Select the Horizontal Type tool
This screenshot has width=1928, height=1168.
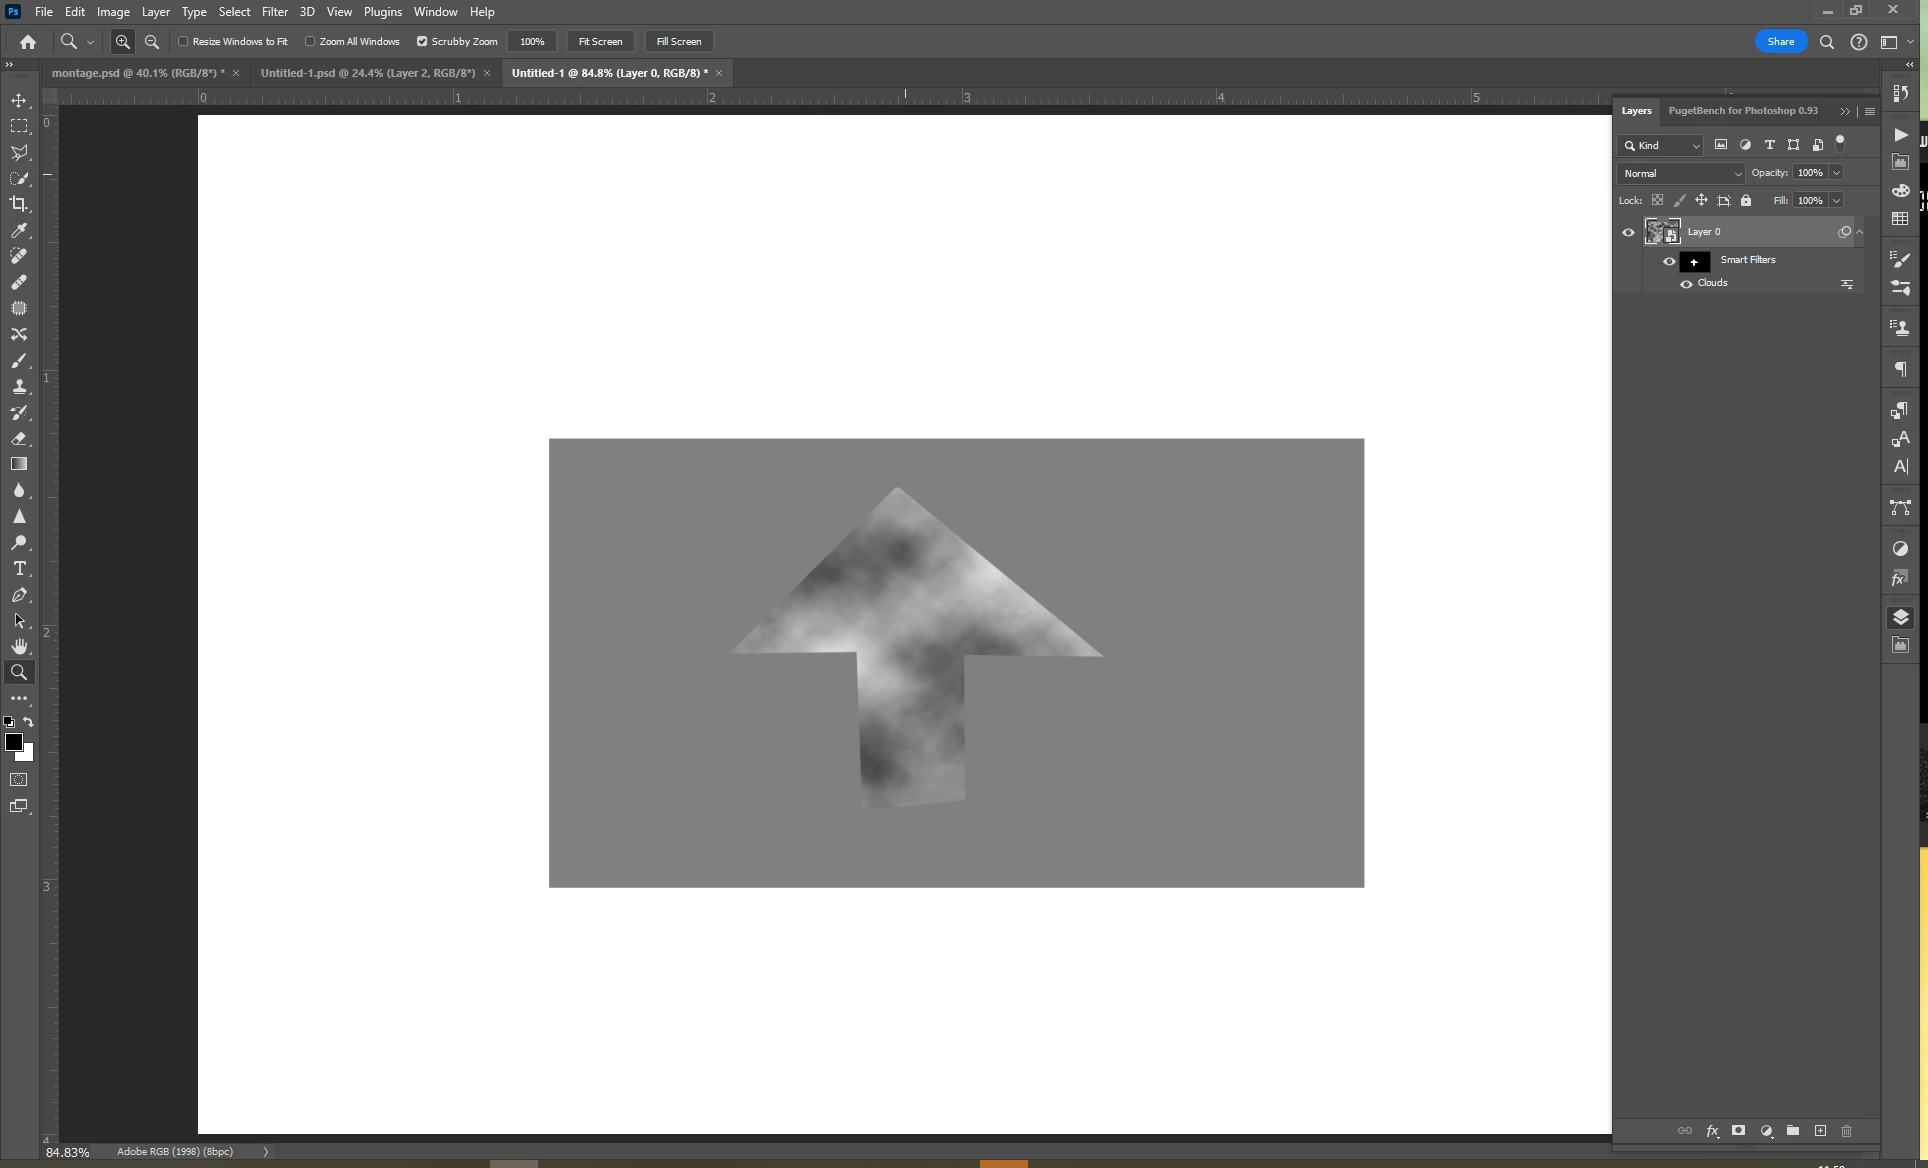coord(19,569)
